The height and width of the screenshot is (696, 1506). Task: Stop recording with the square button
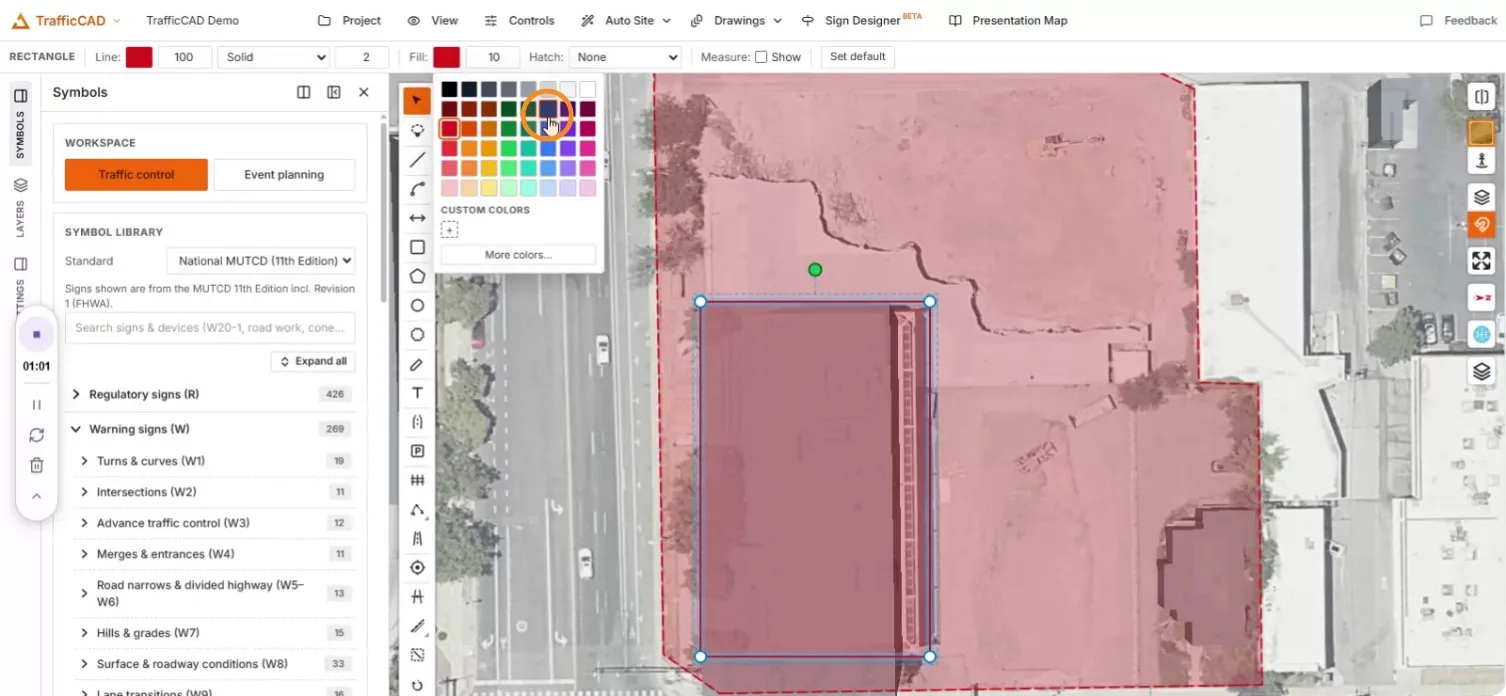pos(36,334)
